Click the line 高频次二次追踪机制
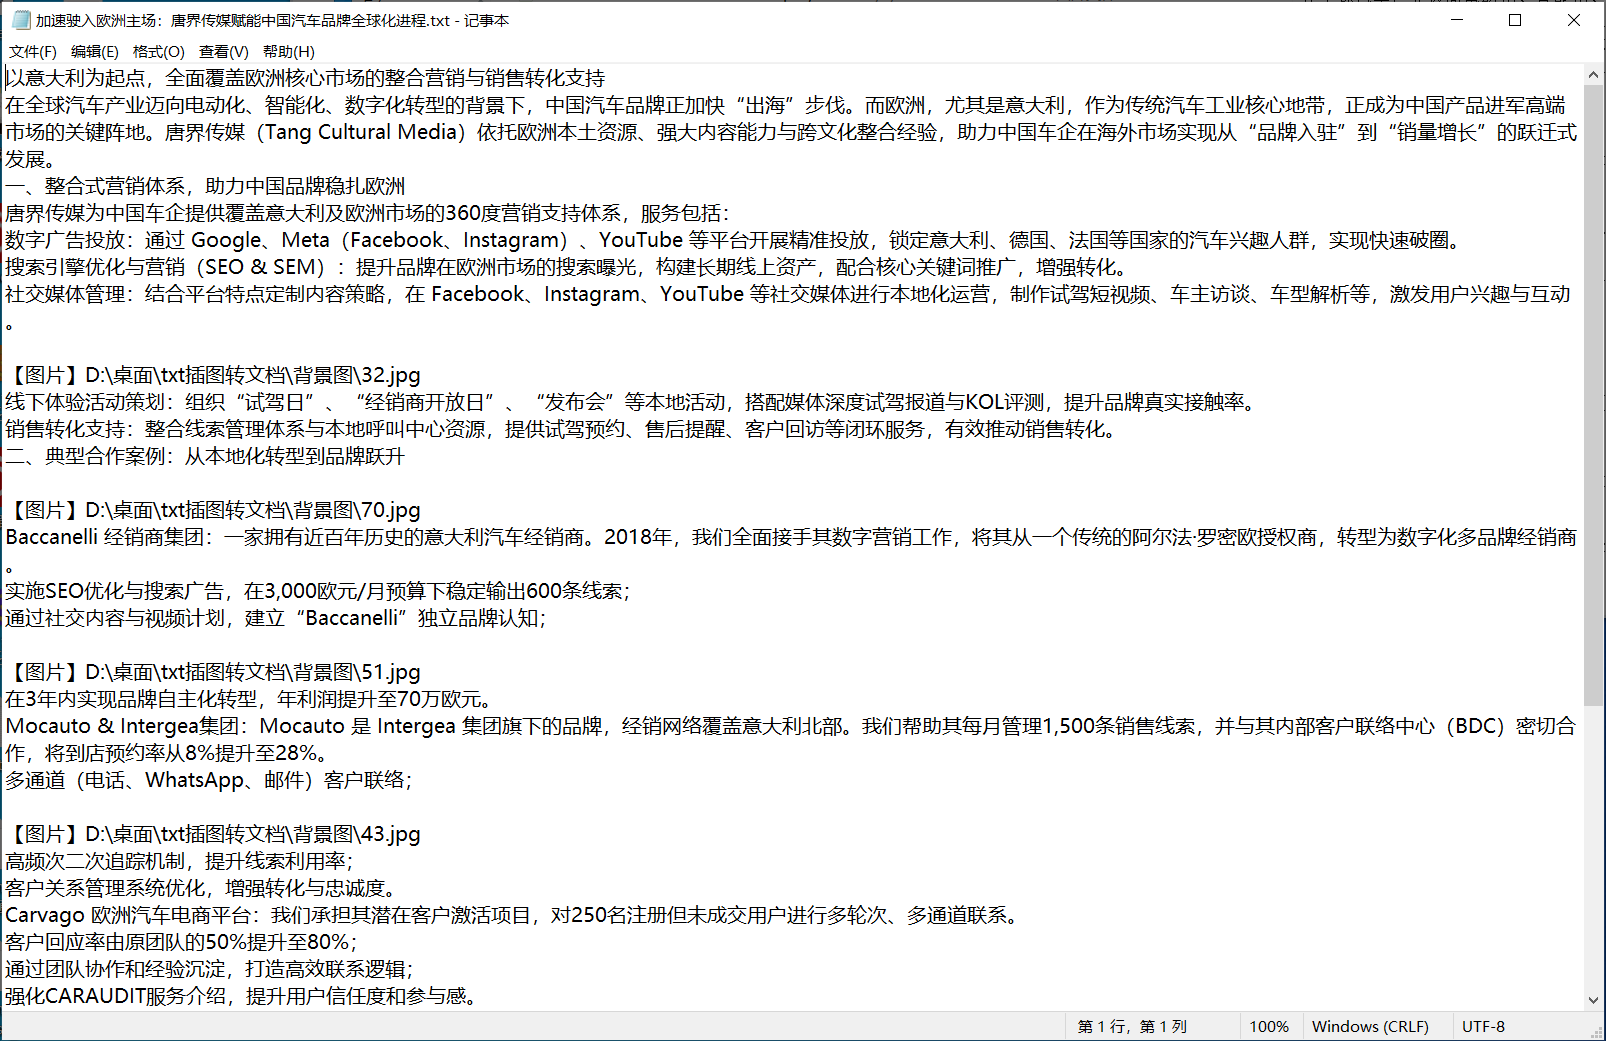This screenshot has height=1041, width=1606. (x=179, y=861)
